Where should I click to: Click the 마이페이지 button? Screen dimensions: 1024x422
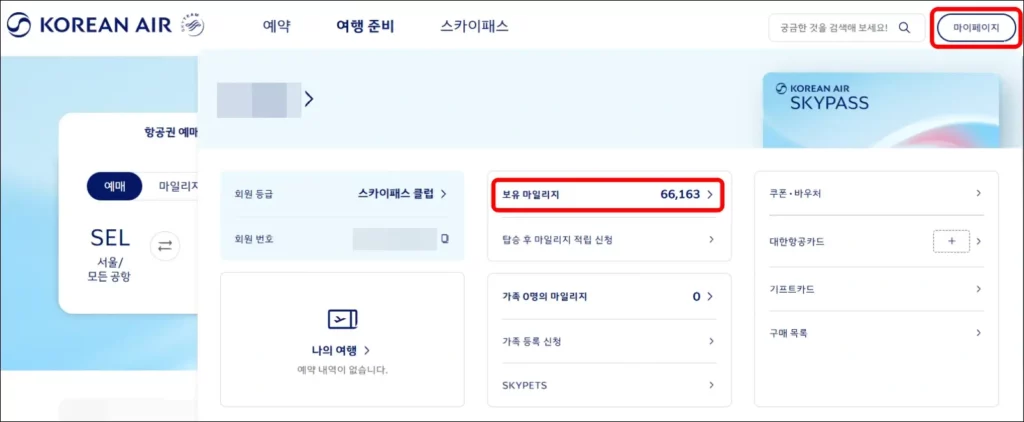(x=976, y=28)
